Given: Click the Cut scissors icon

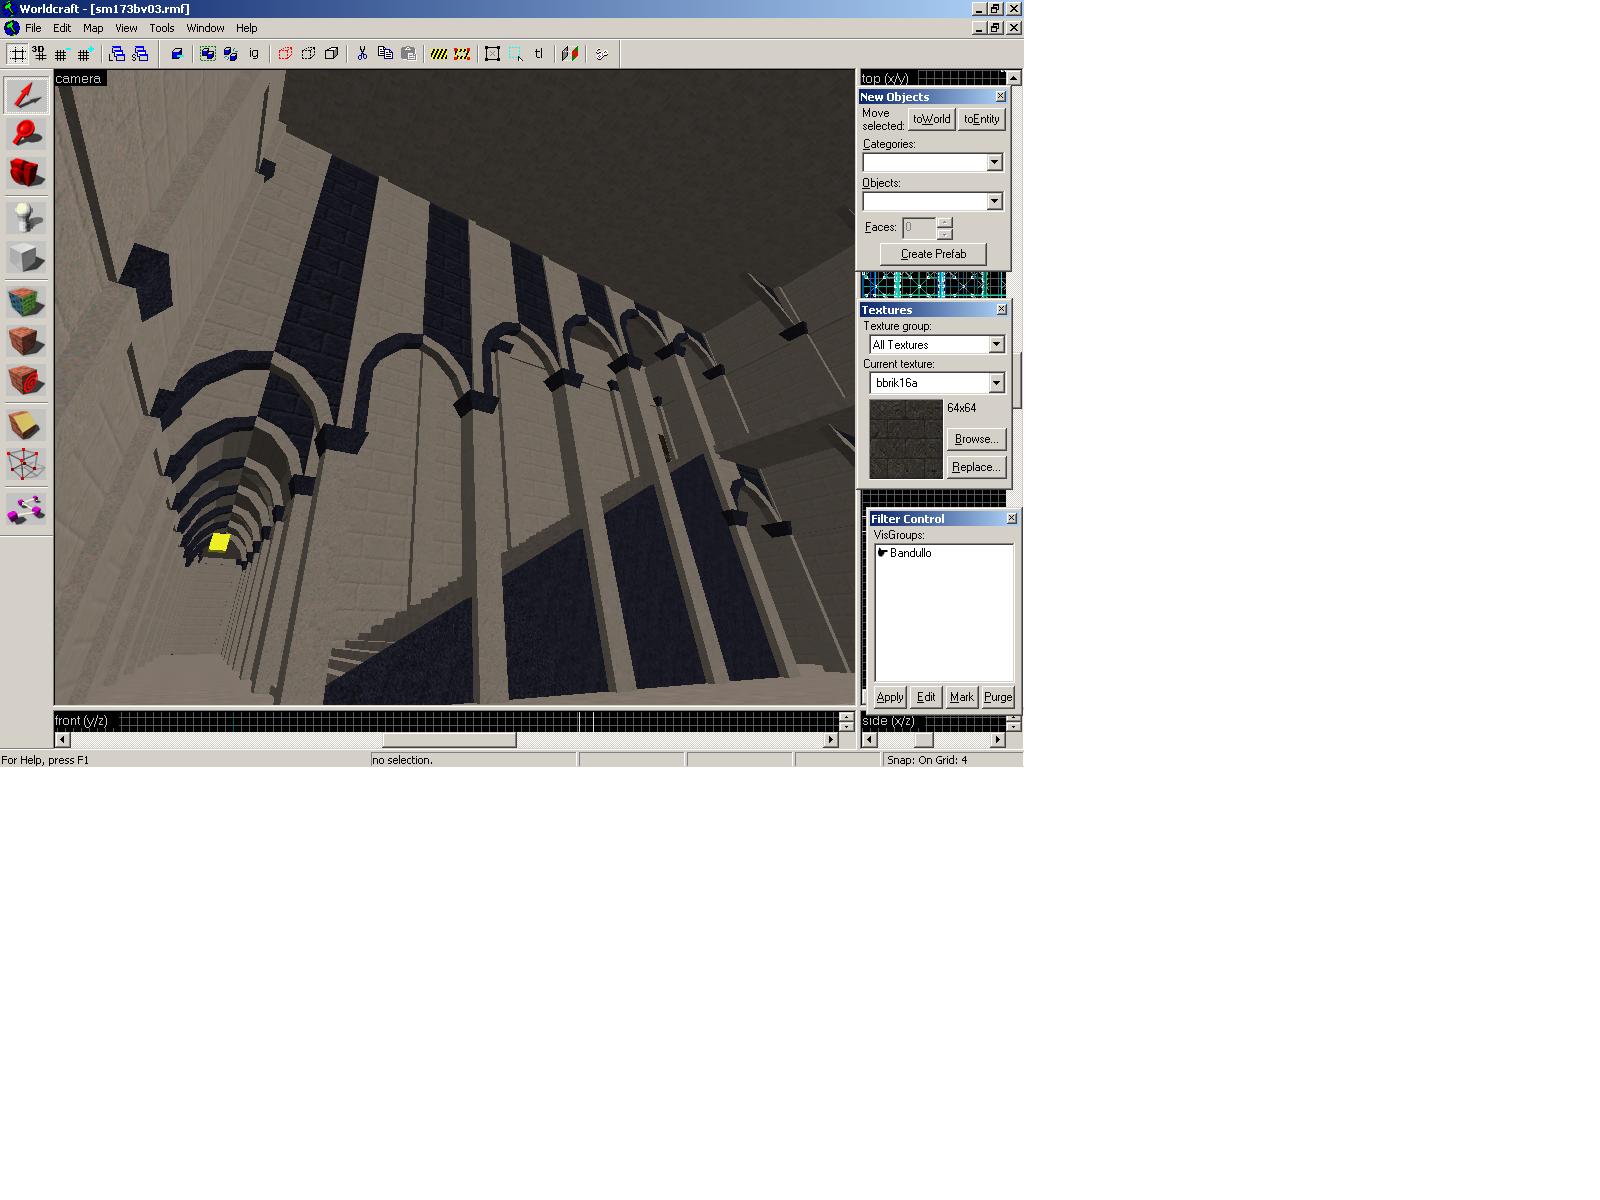Looking at the screenshot, I should click(362, 54).
